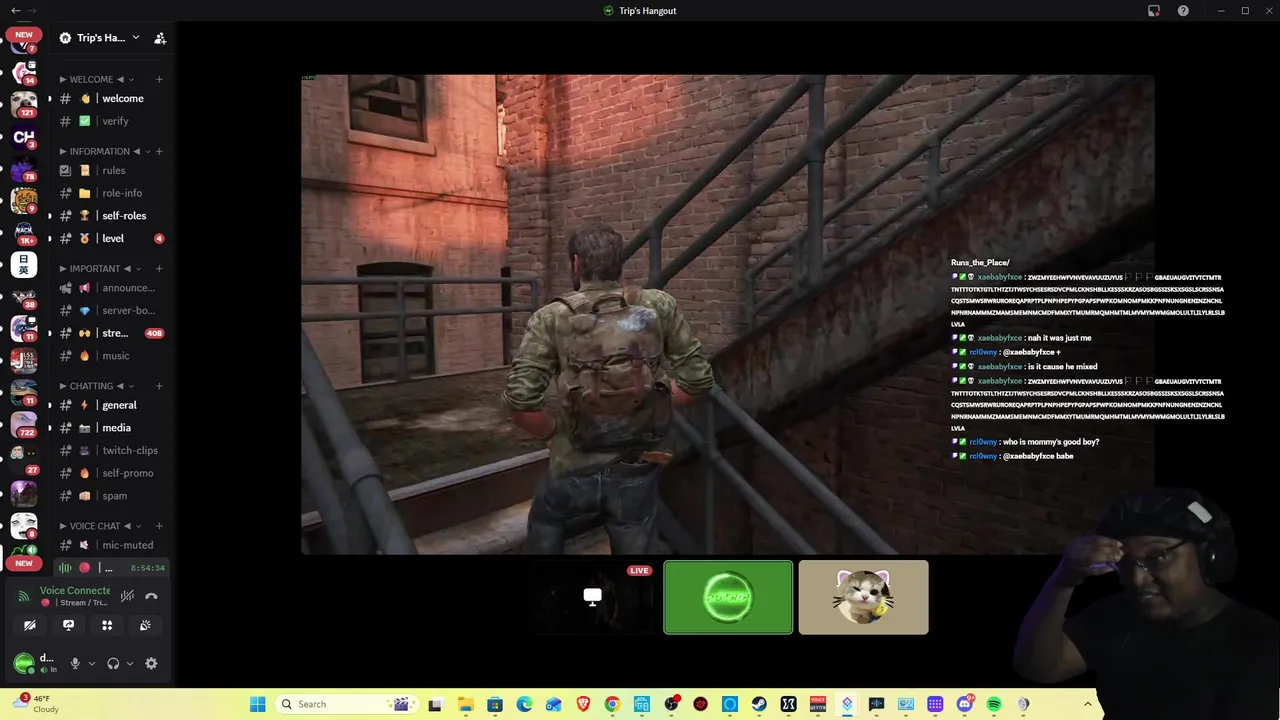Image resolution: width=1280 pixels, height=720 pixels.
Task: Open the server-boosts channel
Action: [x=111, y=310]
